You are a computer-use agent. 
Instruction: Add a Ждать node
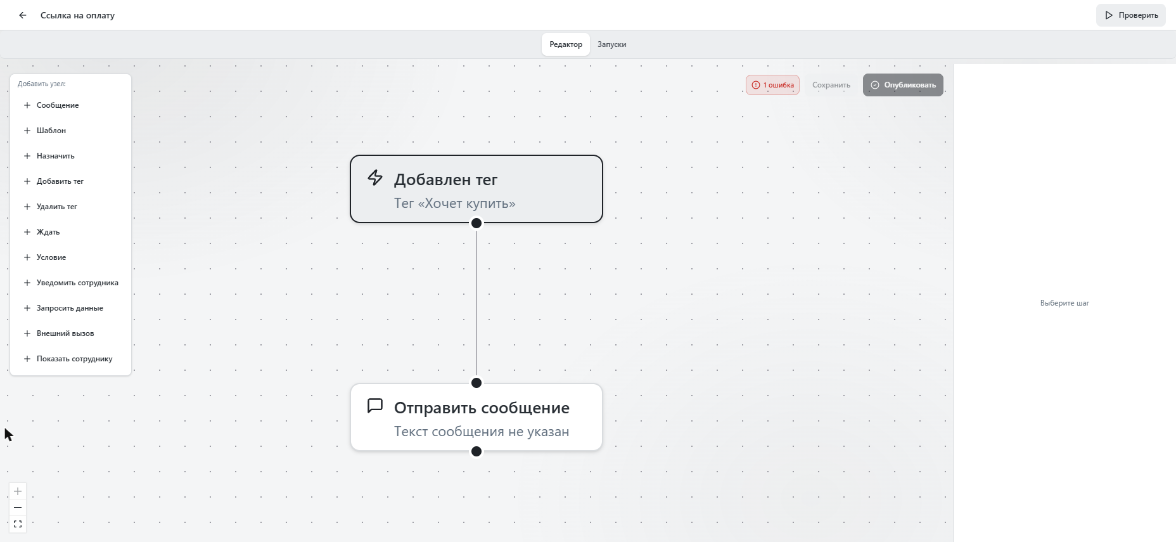coord(70,232)
